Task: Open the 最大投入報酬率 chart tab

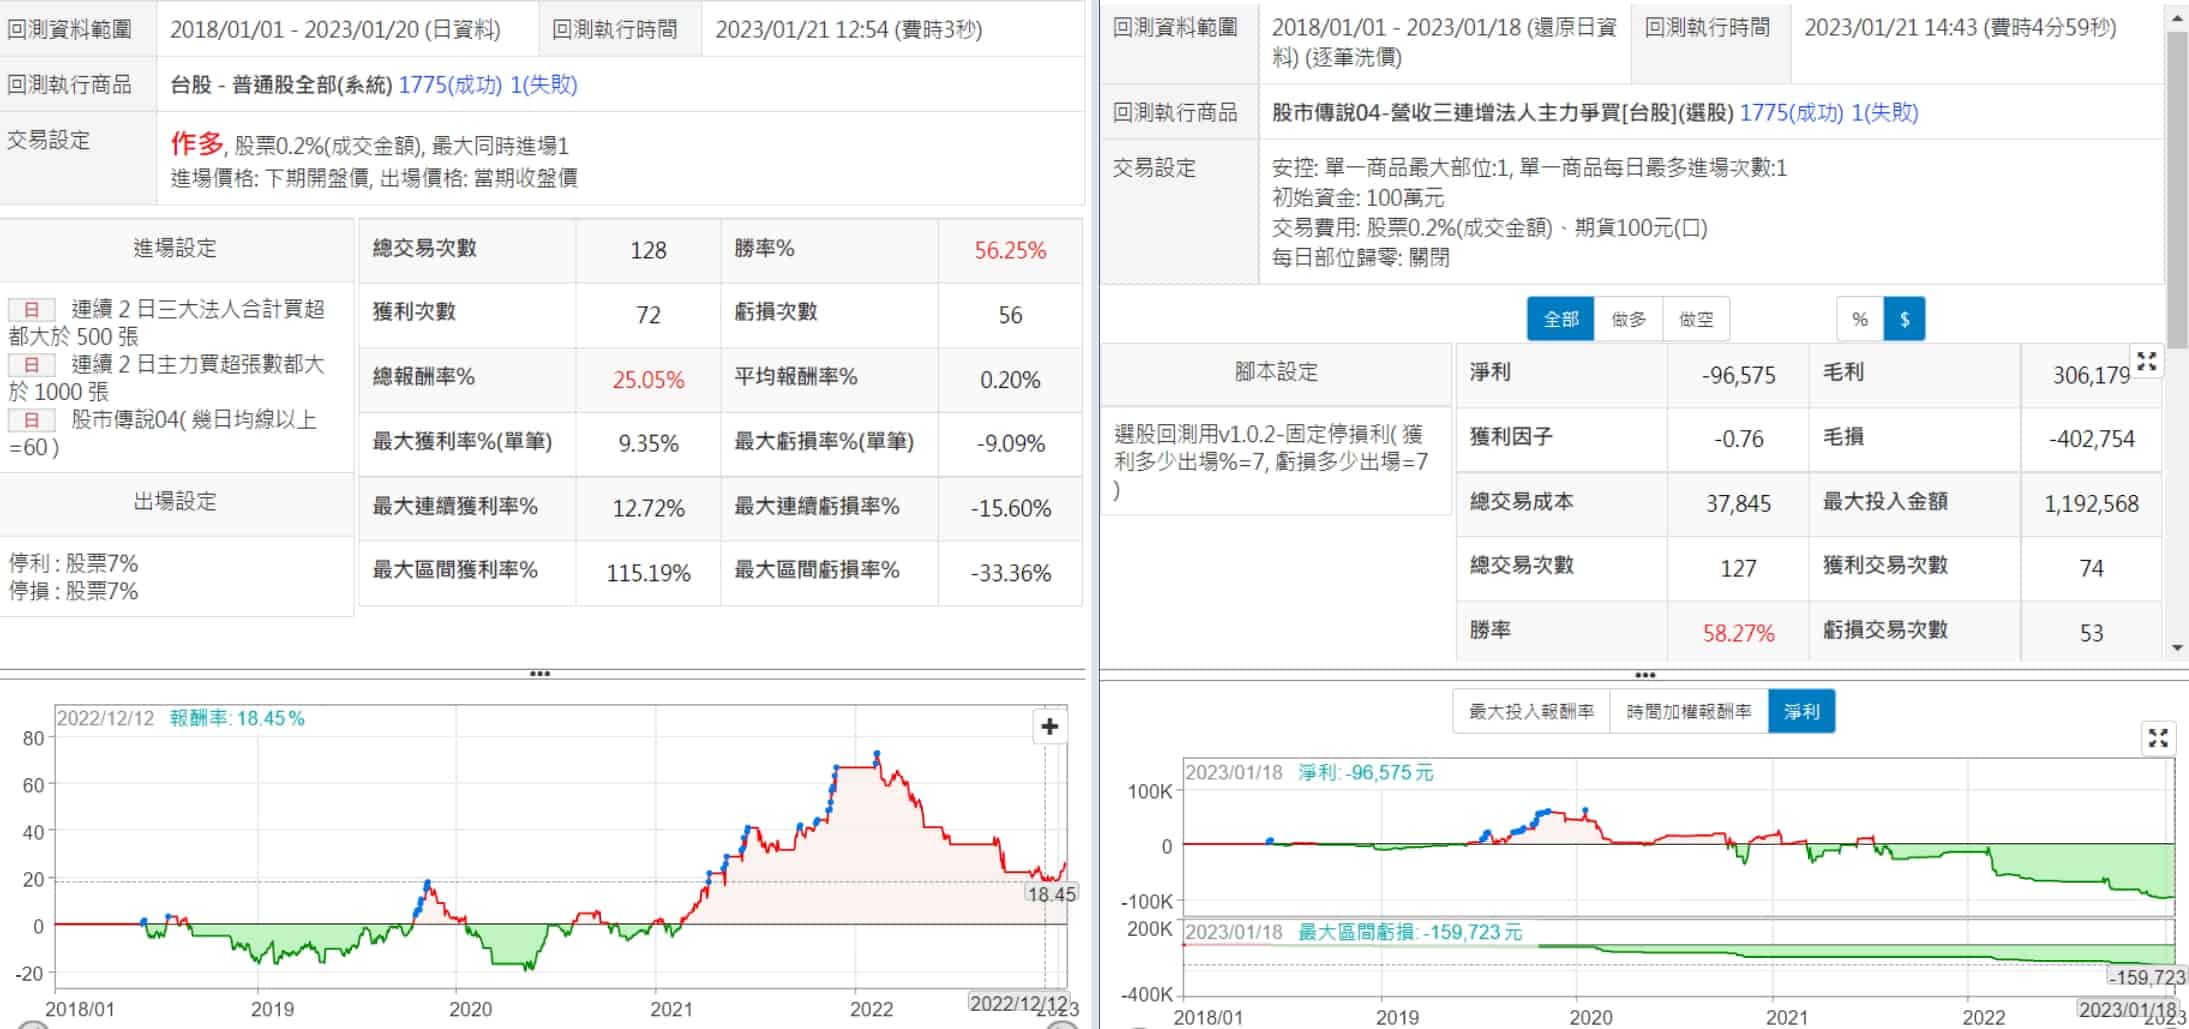Action: pos(1531,712)
